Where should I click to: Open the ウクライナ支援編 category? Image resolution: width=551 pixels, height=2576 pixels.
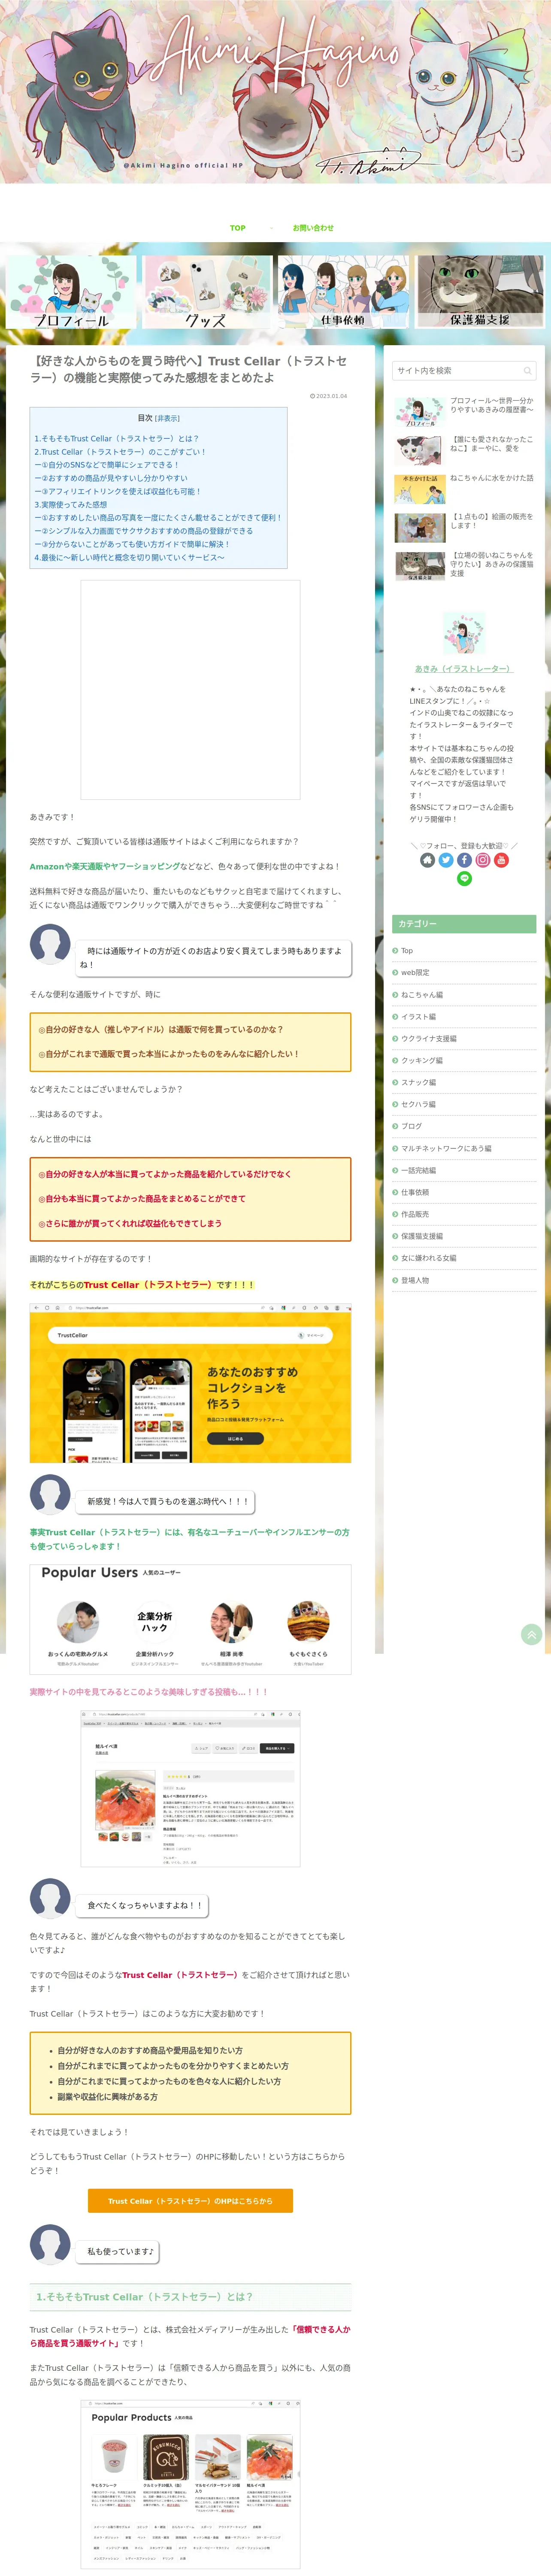click(x=464, y=1039)
